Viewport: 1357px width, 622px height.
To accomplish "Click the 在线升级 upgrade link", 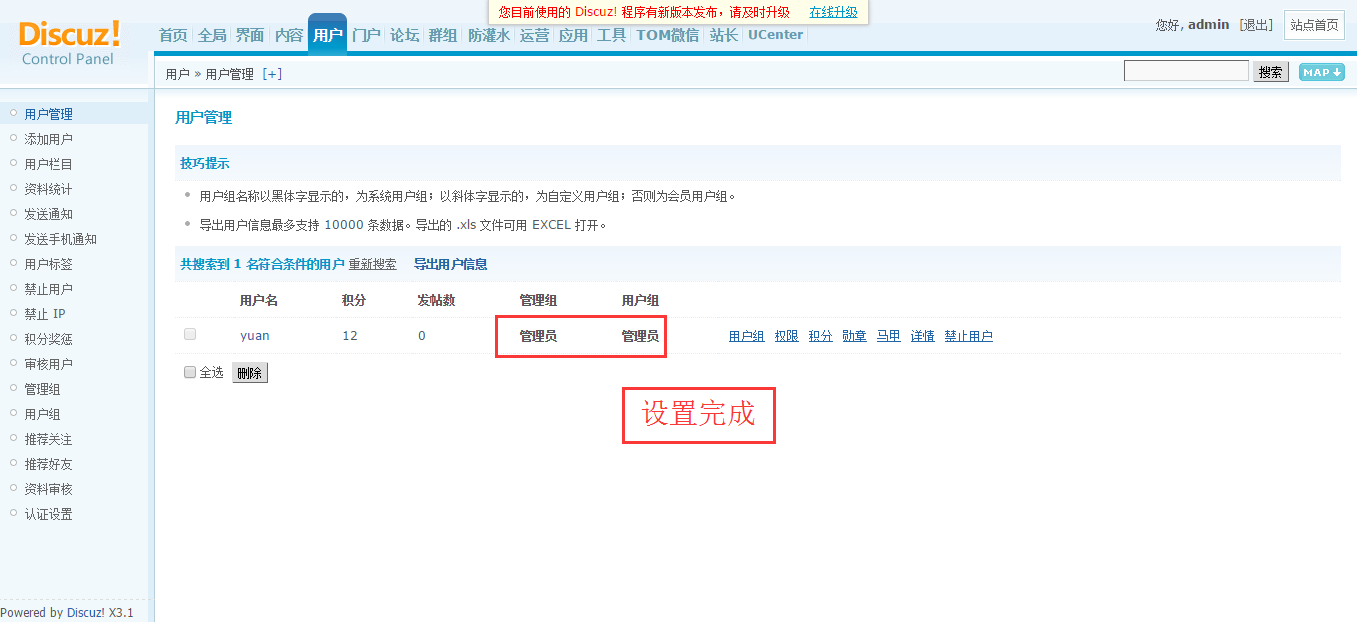I will (x=833, y=12).
